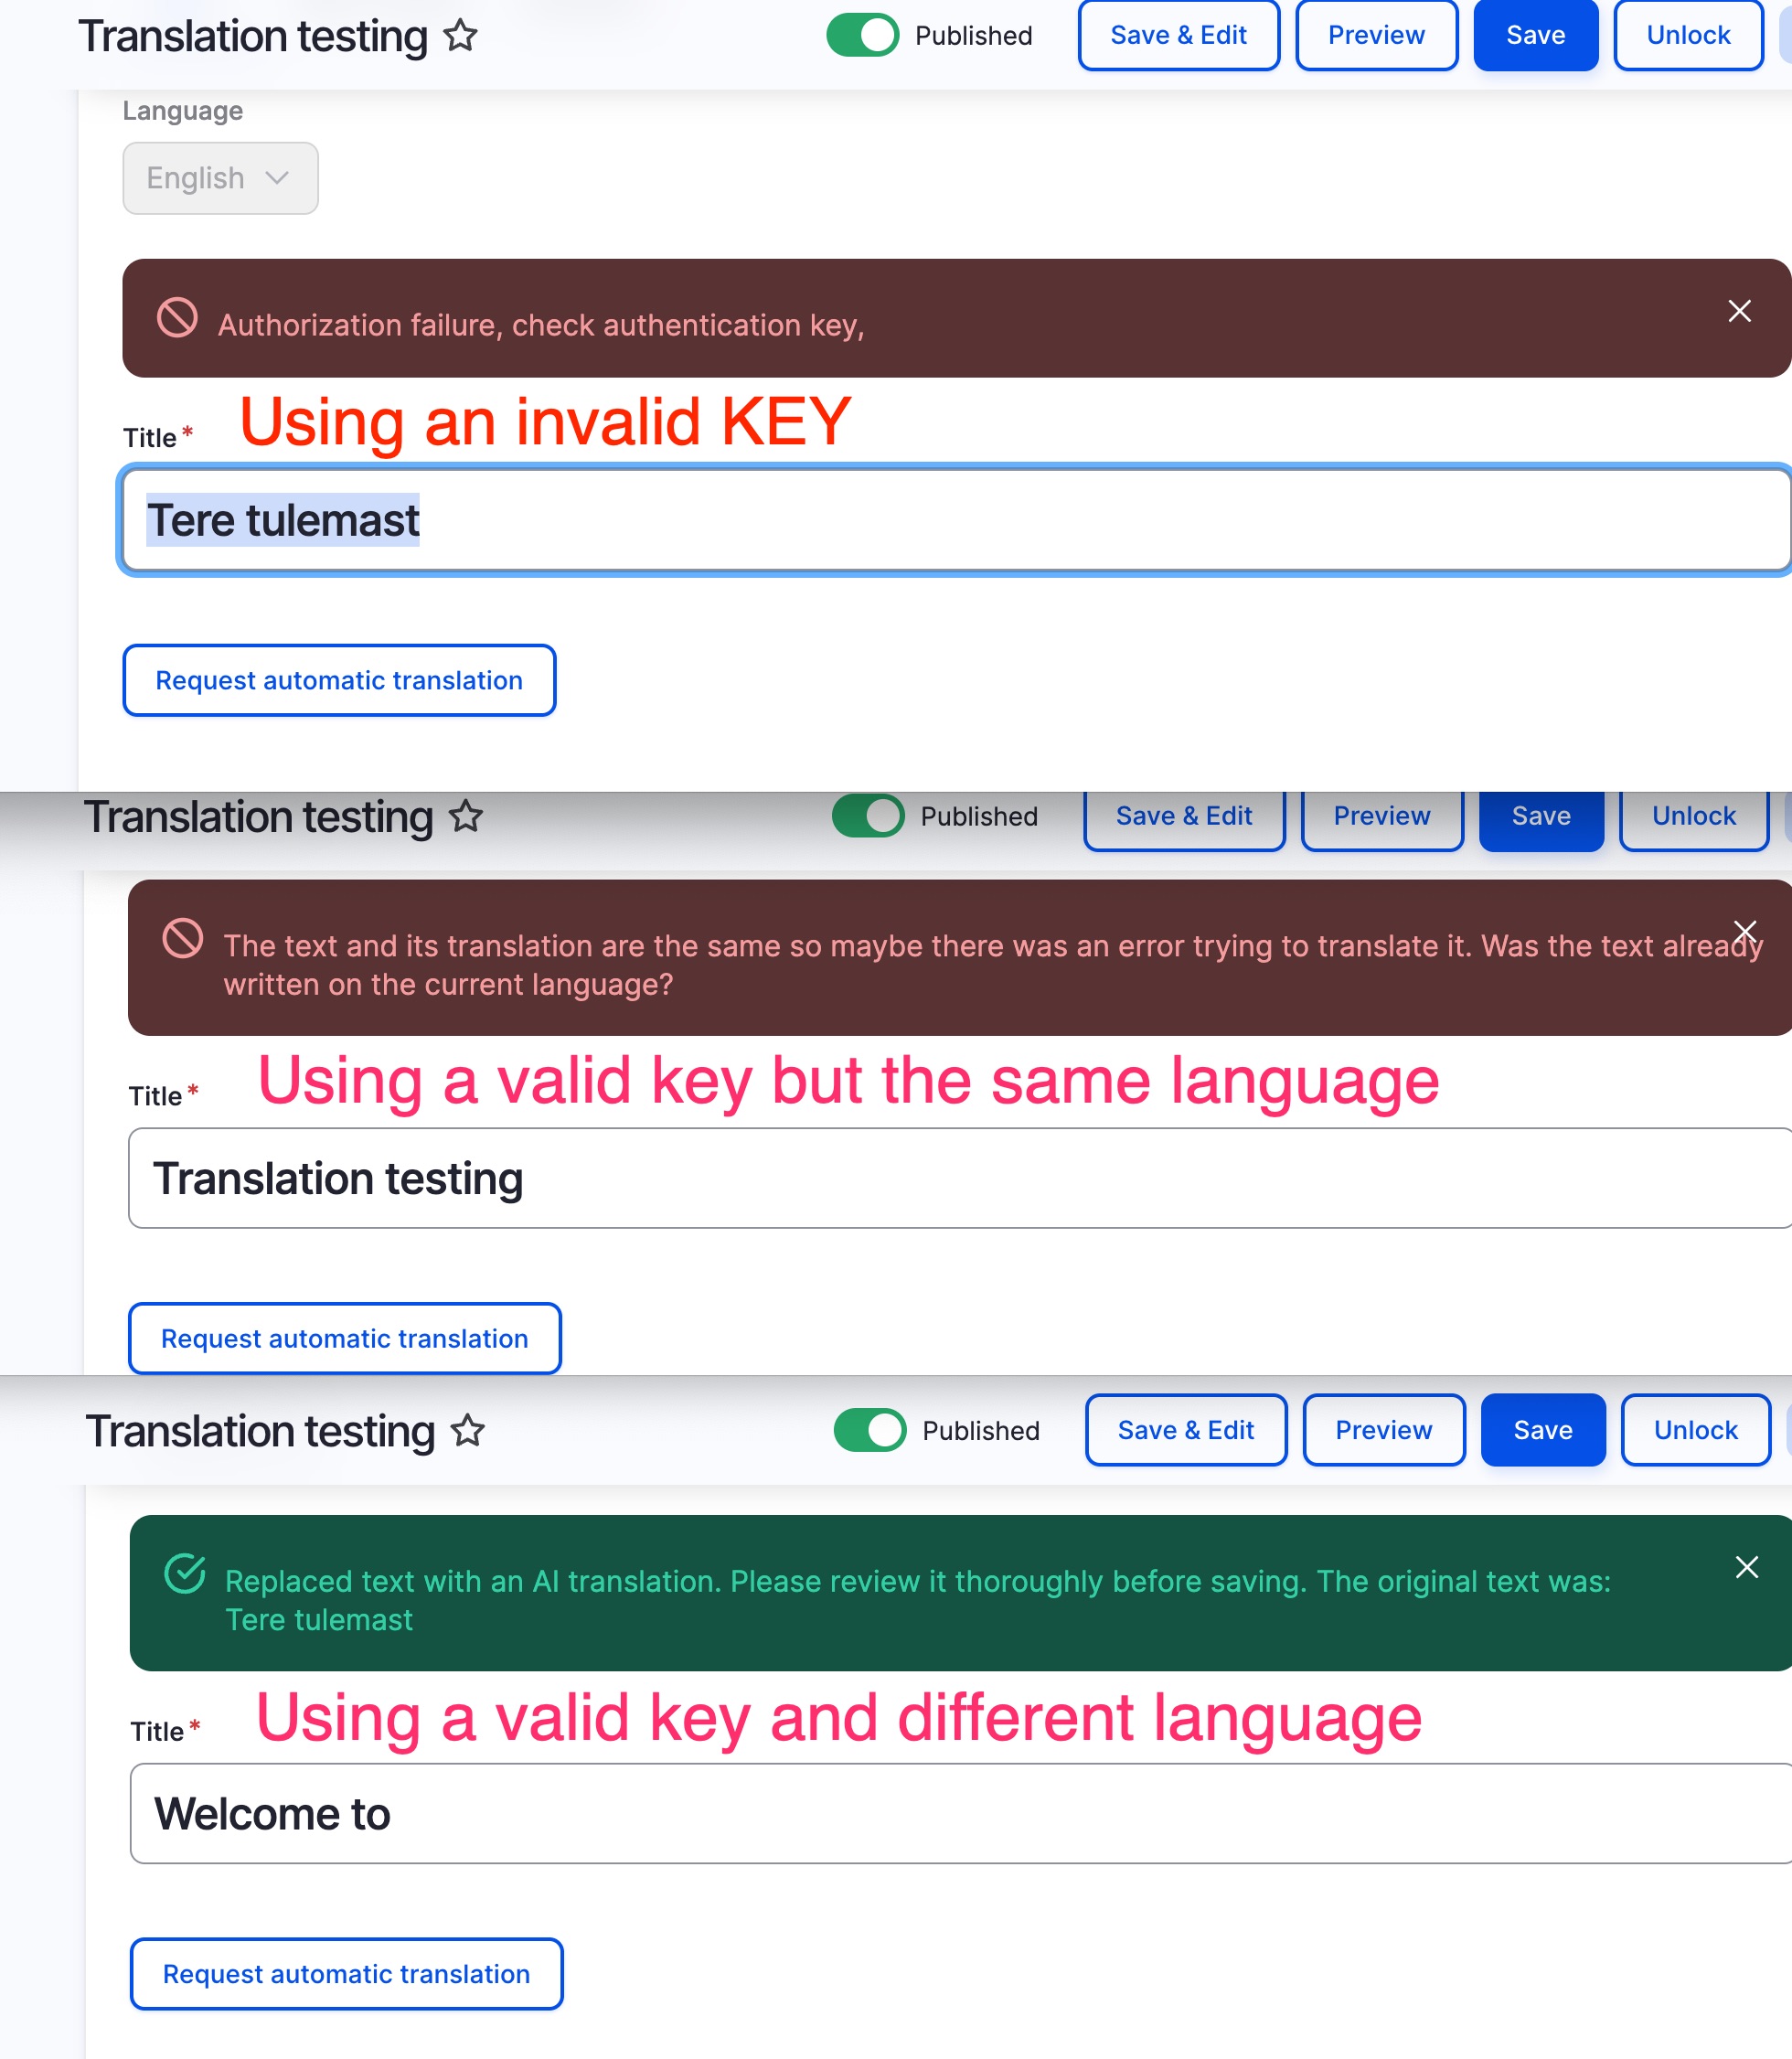Toggle Published off in the top header
This screenshot has width=1792, height=2059.
coord(862,35)
